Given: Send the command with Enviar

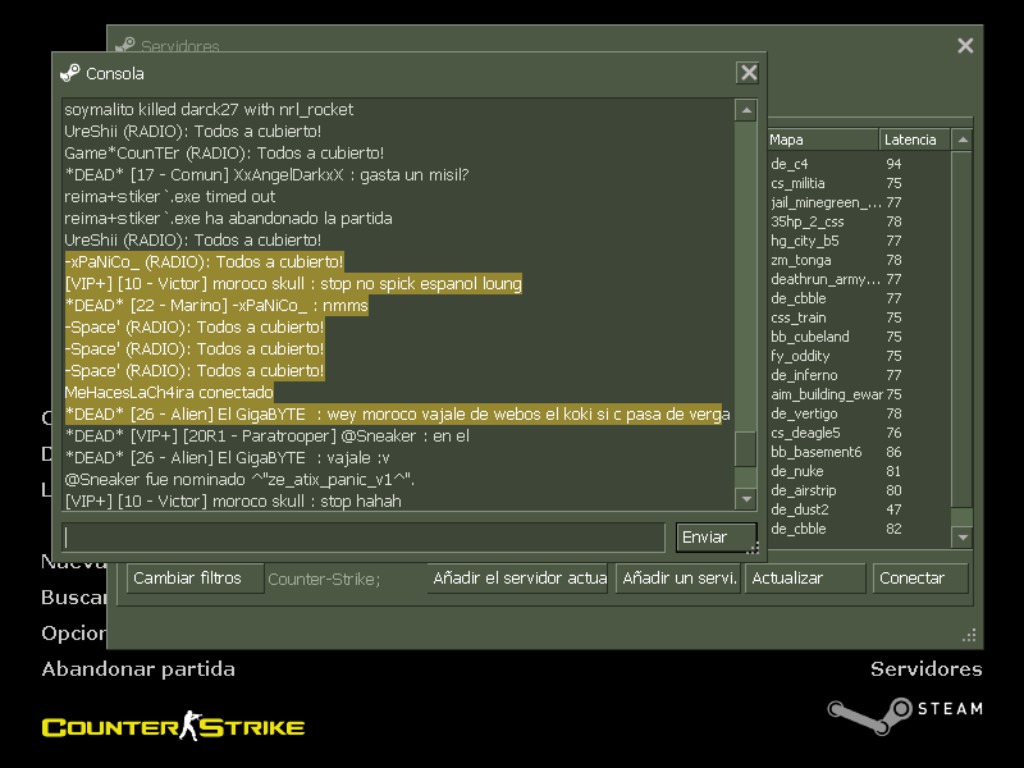Looking at the screenshot, I should (x=716, y=537).
